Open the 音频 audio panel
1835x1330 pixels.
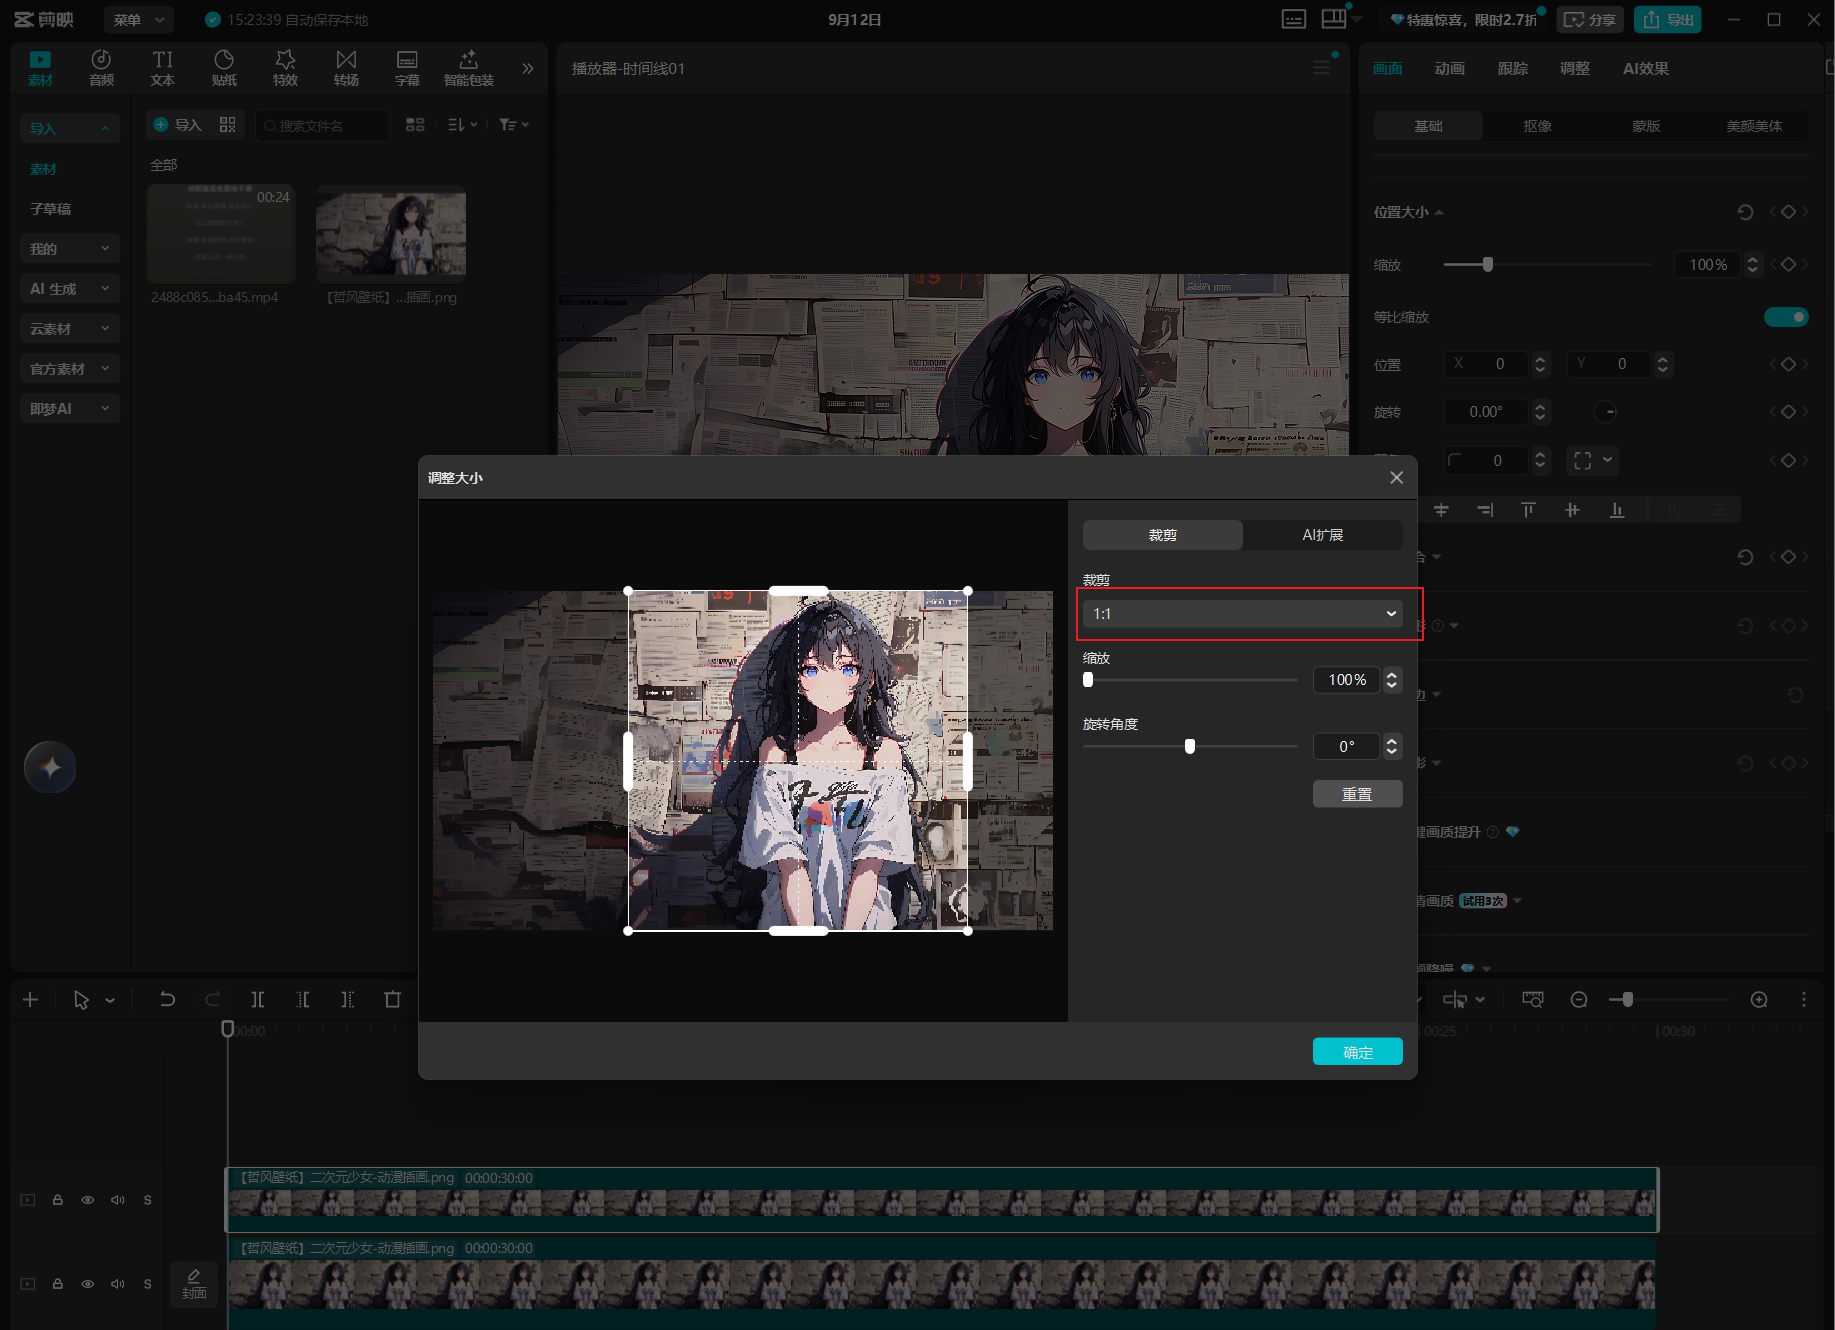pyautogui.click(x=101, y=68)
